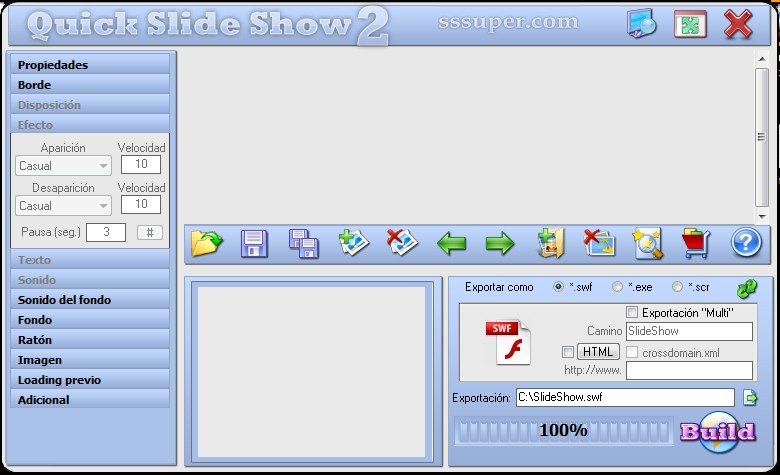Open the Disposición section
The image size is (780, 475).
[x=90, y=104]
